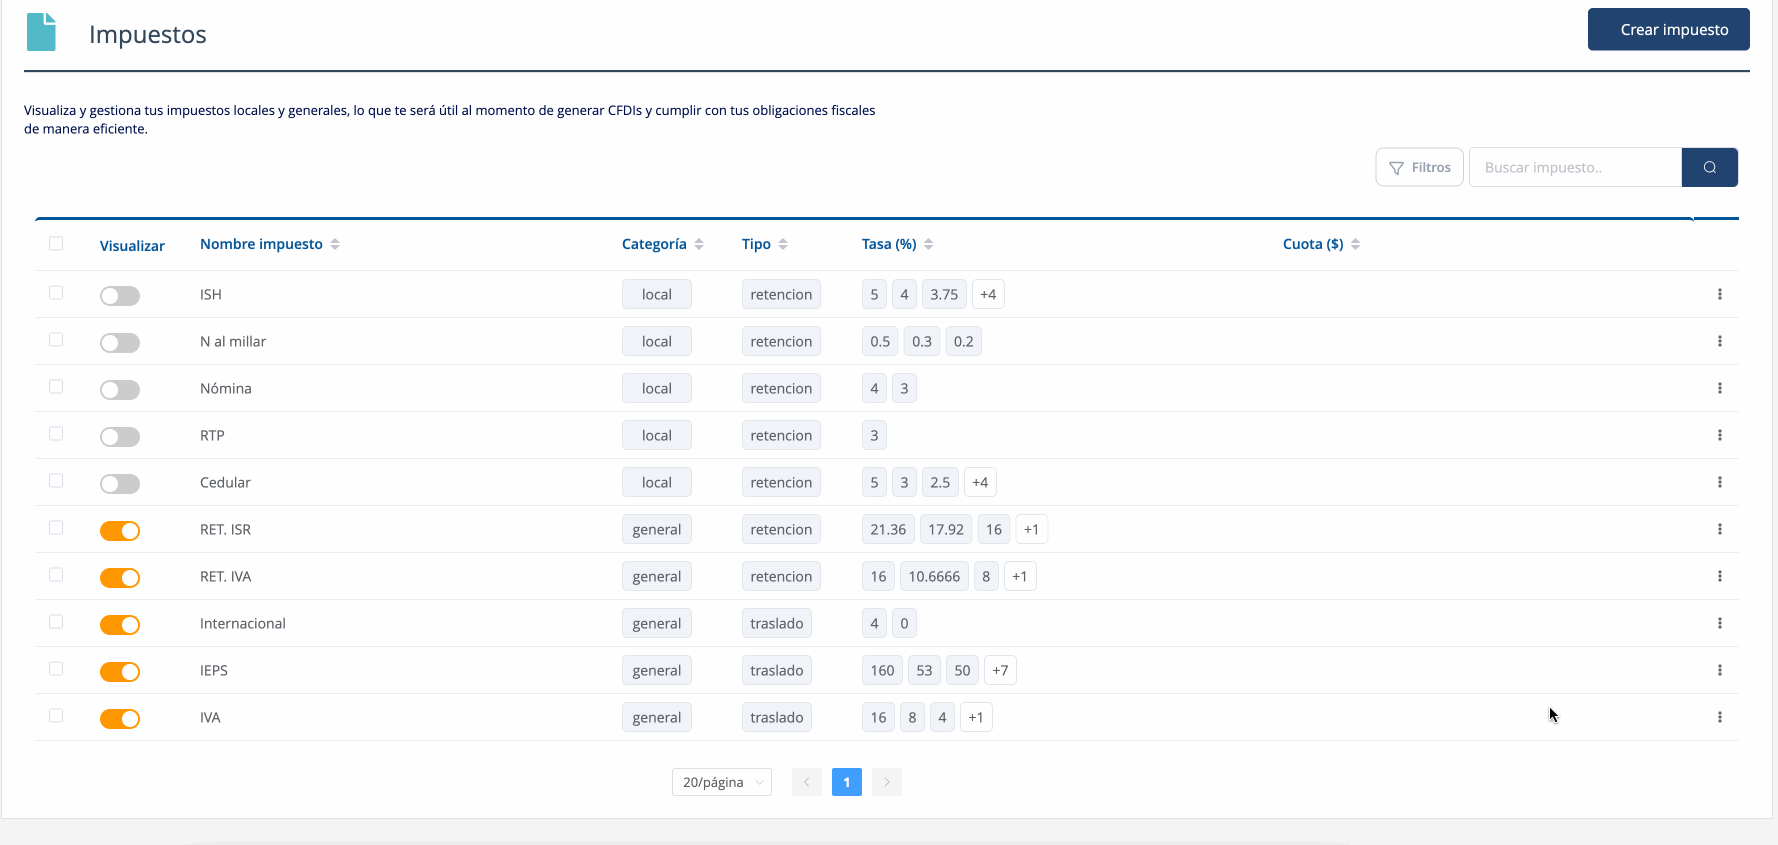The image size is (1778, 845).
Task: Open the three-dot menu for ISH row
Action: point(1719,294)
